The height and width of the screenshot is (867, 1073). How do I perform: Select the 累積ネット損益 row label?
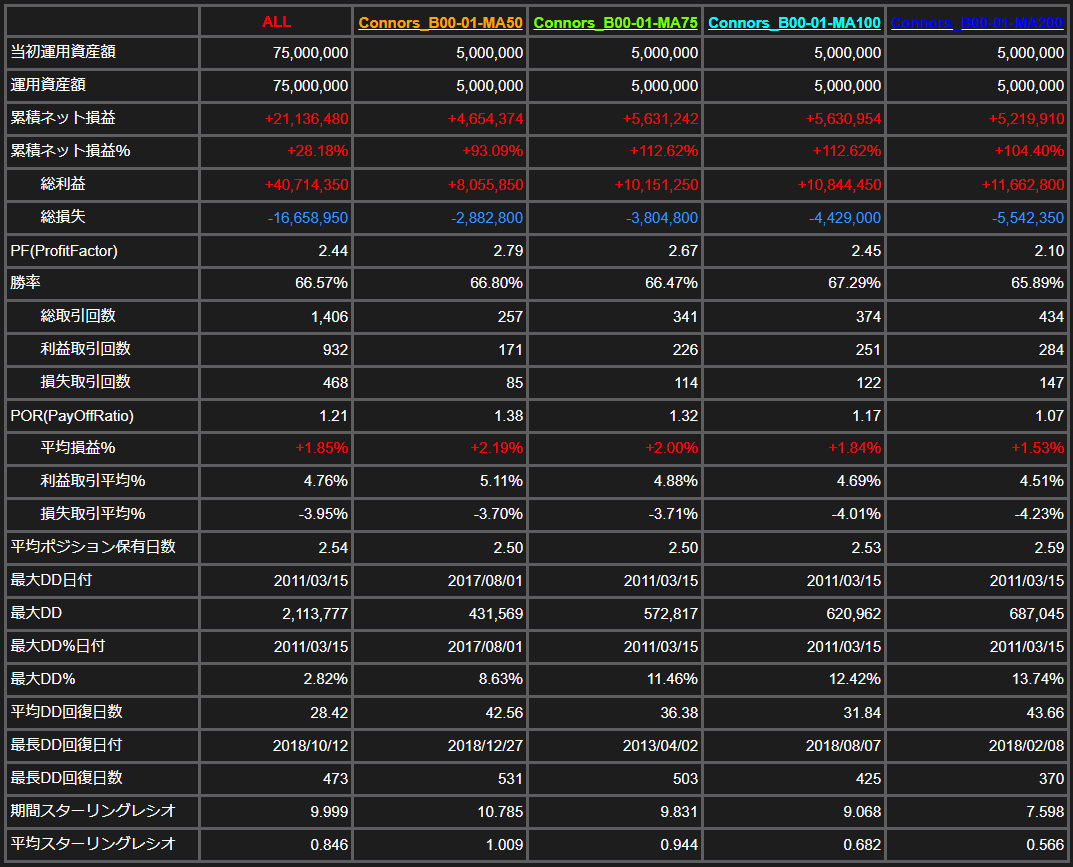point(63,118)
